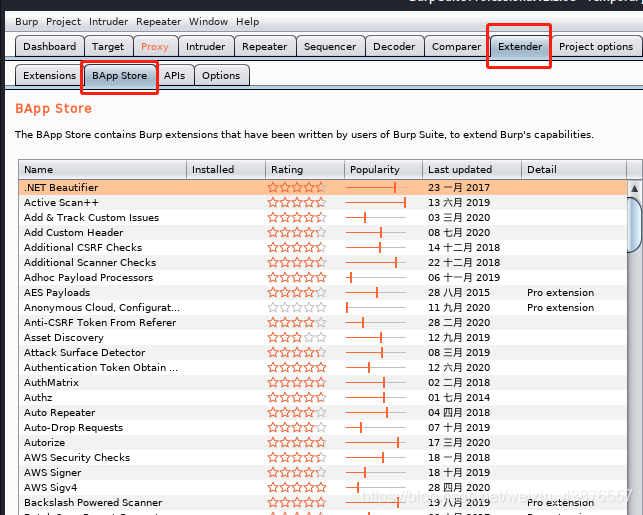Switch to the Intruder tab
The height and width of the screenshot is (515, 643).
pos(205,46)
